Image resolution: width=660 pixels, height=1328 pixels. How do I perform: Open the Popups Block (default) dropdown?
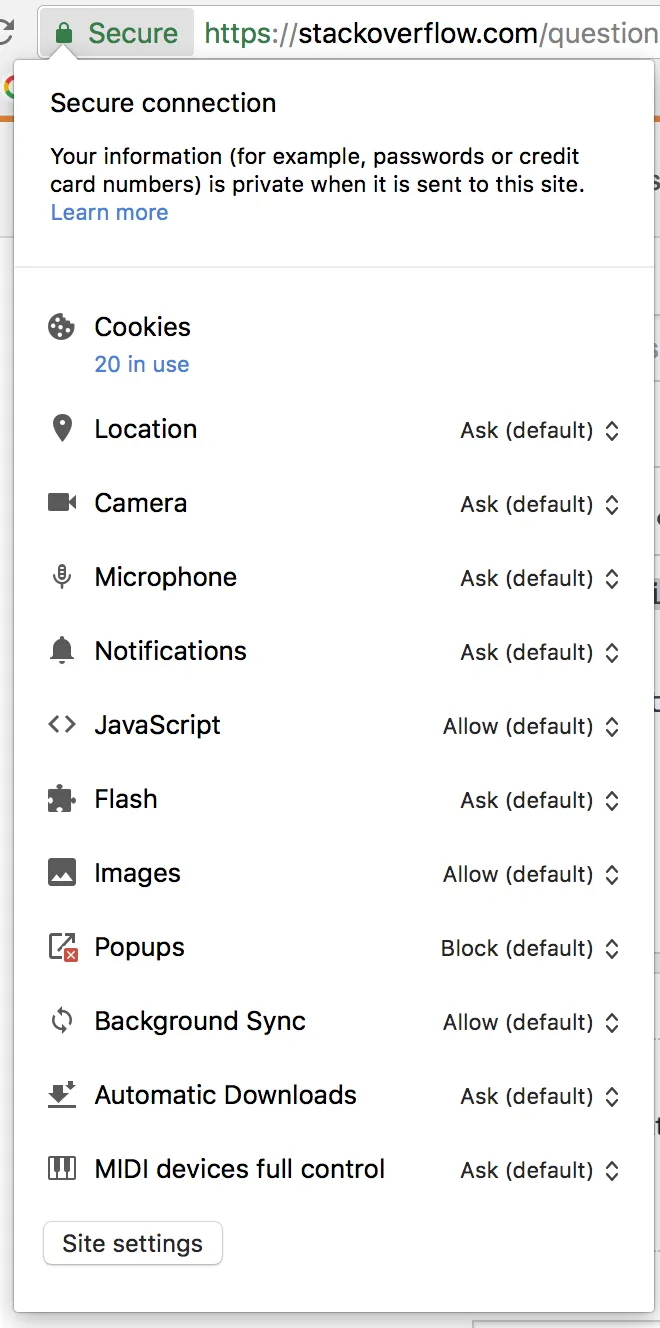pos(530,949)
